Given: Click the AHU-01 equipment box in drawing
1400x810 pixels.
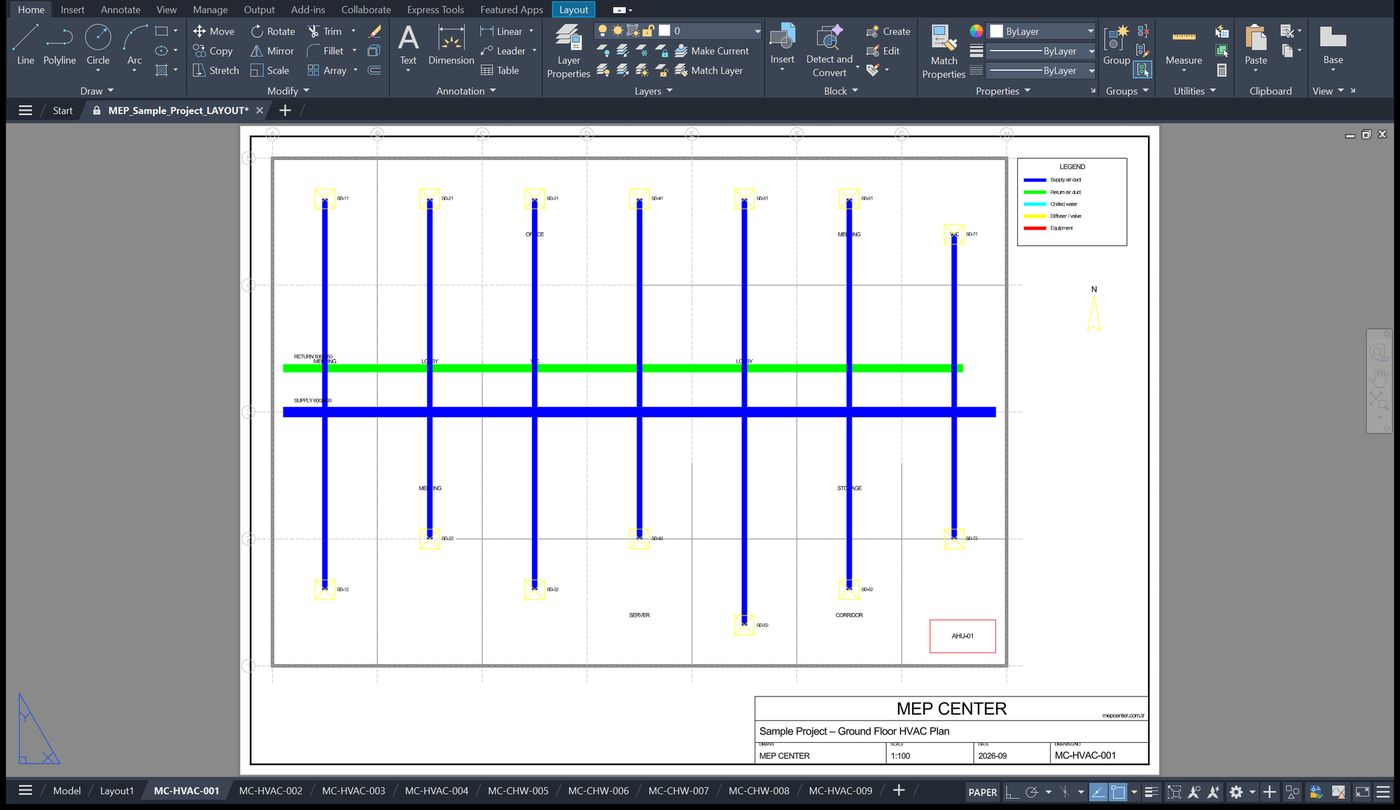Looking at the screenshot, I should [x=962, y=636].
